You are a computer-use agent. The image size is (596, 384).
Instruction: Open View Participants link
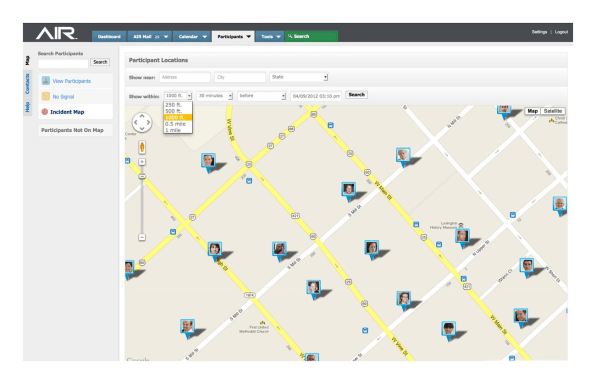[71, 81]
